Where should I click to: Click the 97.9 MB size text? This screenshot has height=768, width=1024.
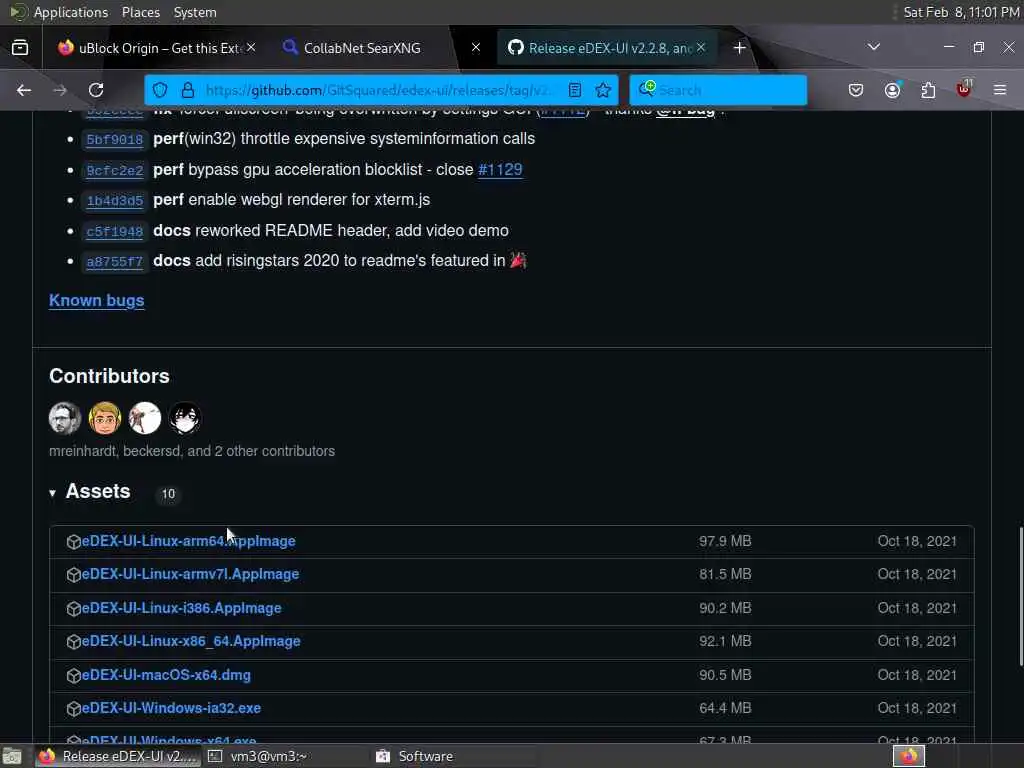725,541
